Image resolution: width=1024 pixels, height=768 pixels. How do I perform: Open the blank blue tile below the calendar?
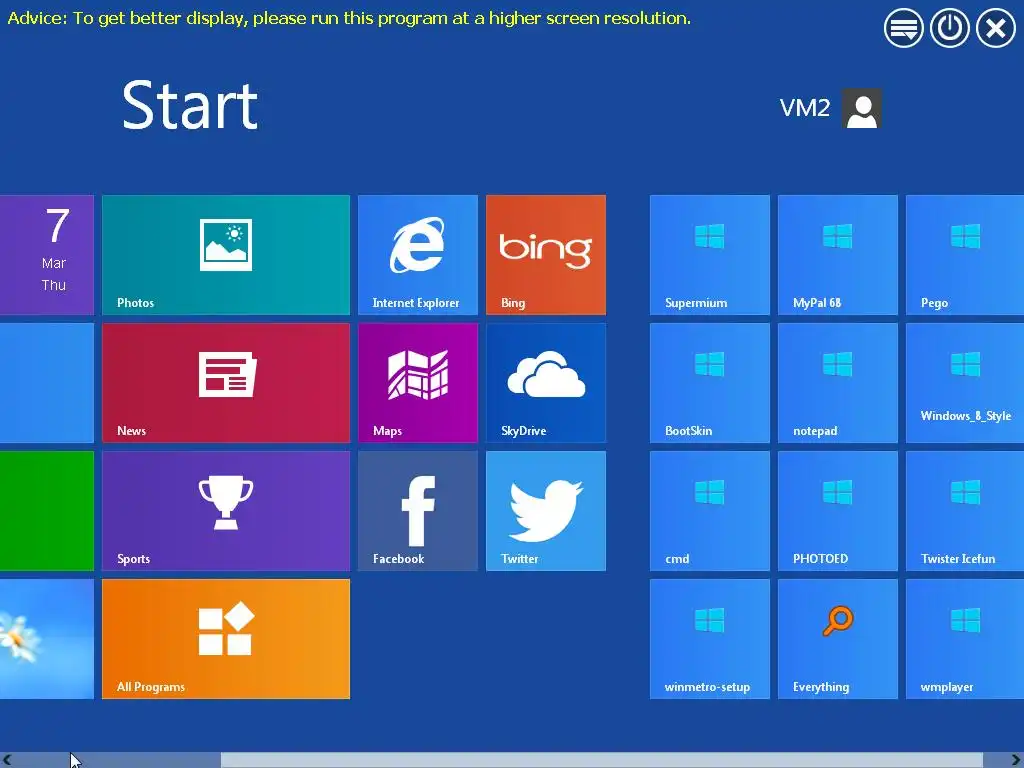click(x=47, y=383)
